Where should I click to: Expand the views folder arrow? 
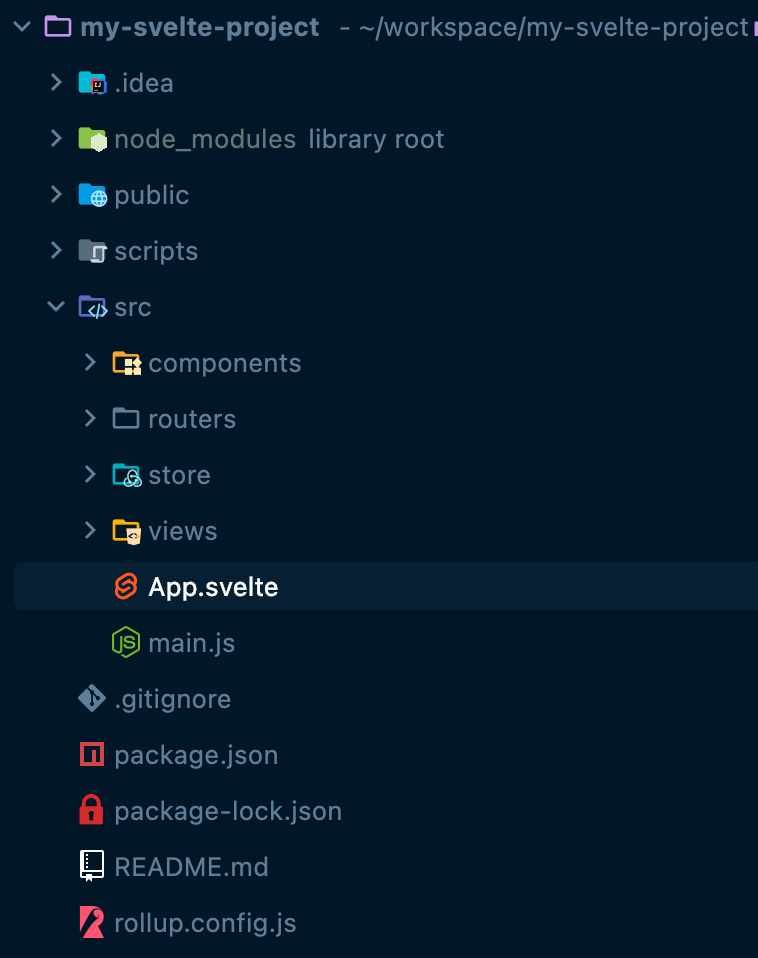(90, 530)
